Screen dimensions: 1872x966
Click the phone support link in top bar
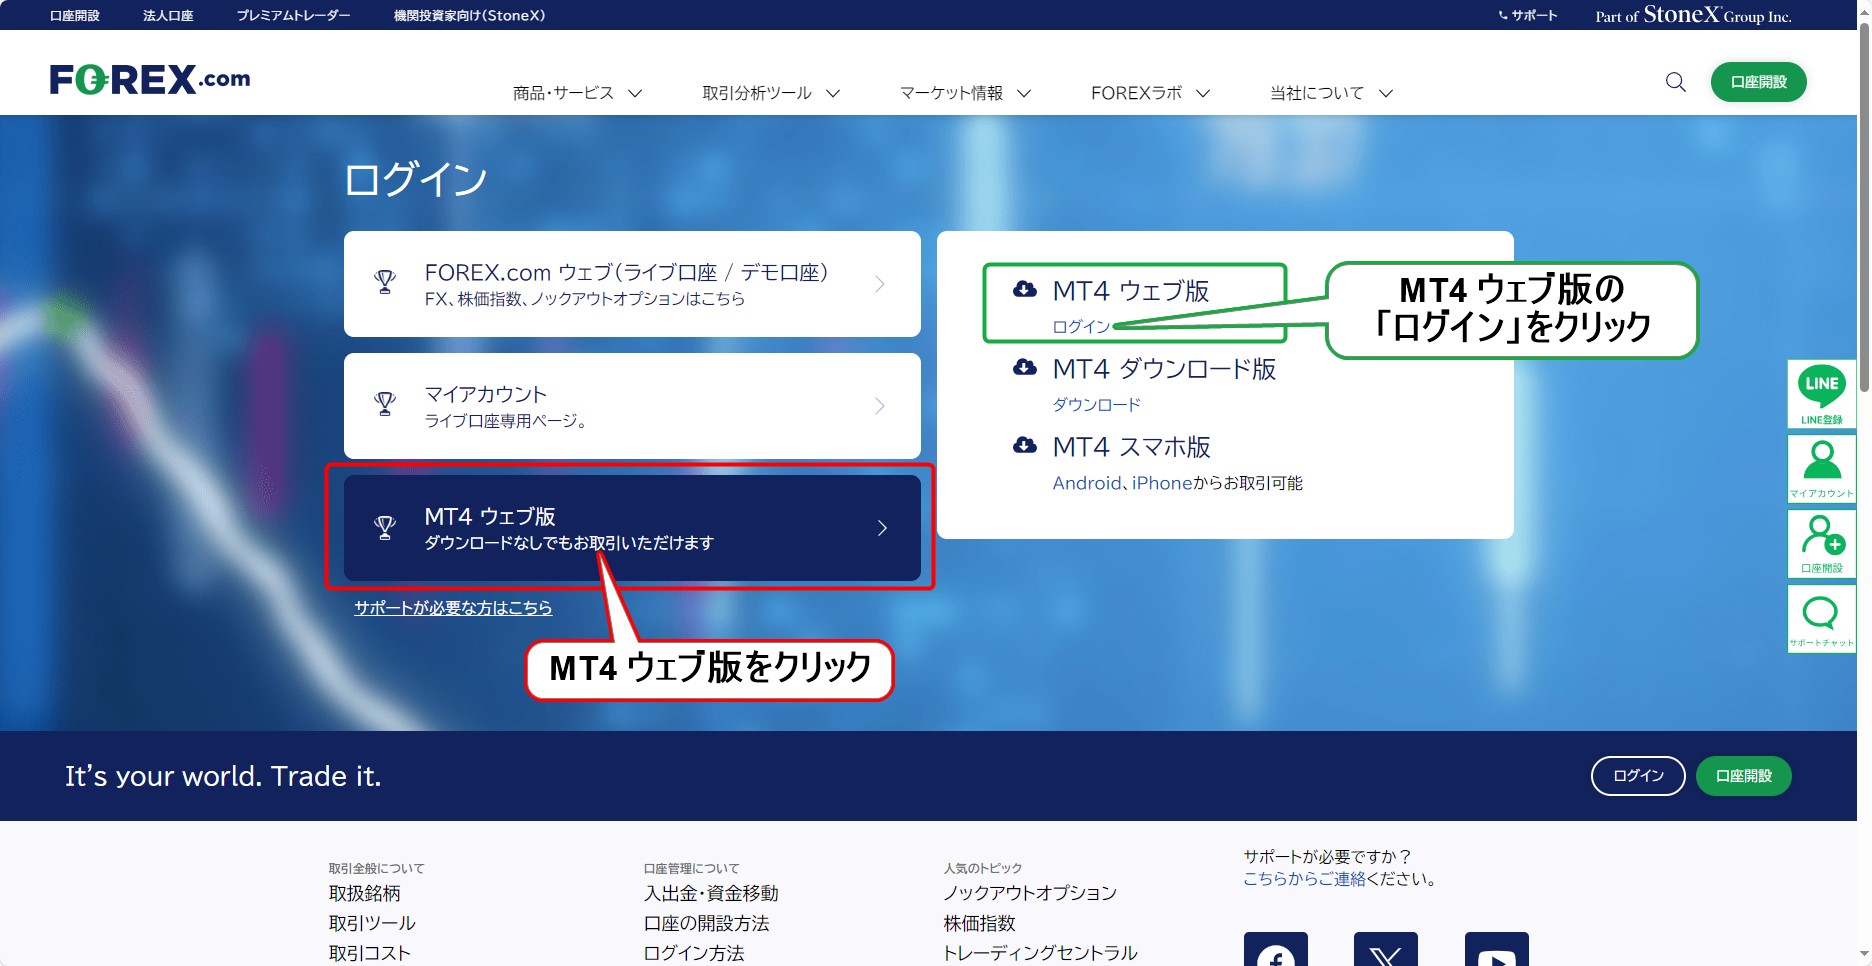point(1528,15)
